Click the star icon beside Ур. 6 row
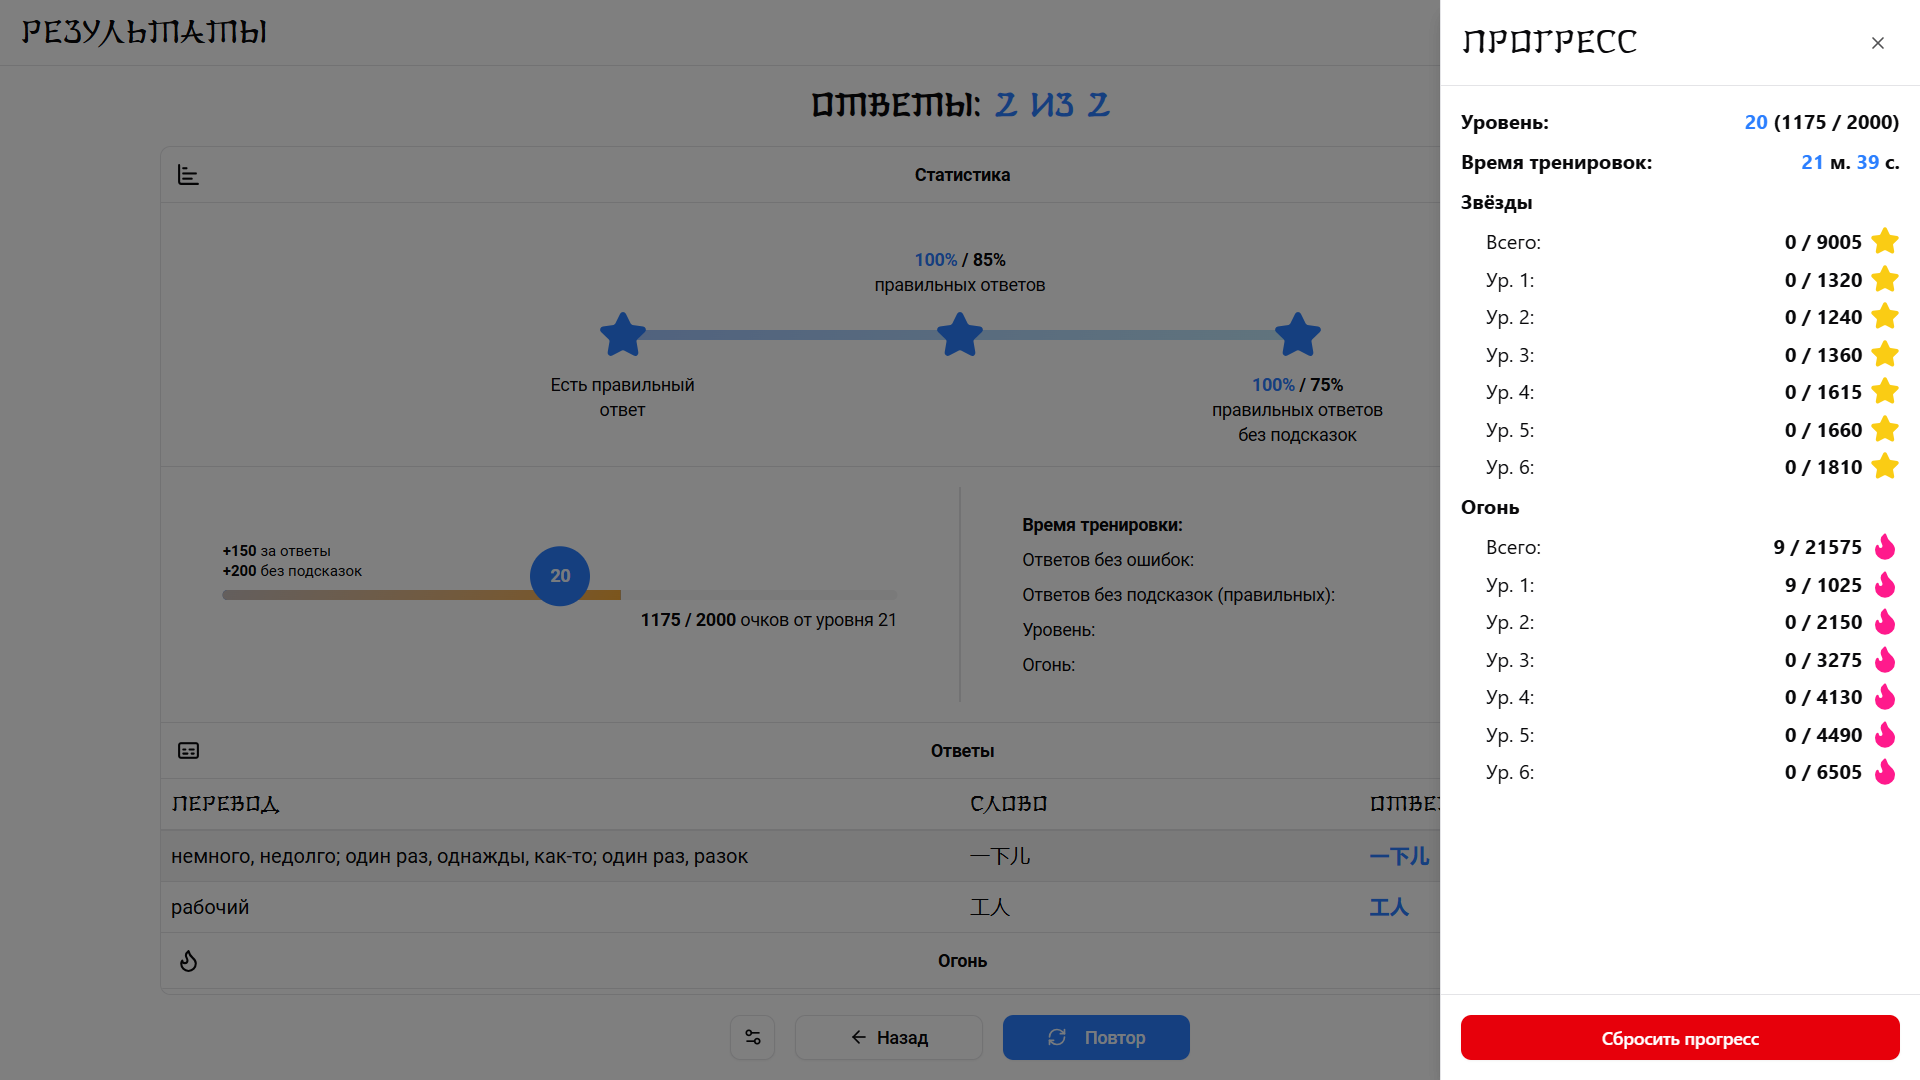The height and width of the screenshot is (1080, 1920). coord(1885,466)
